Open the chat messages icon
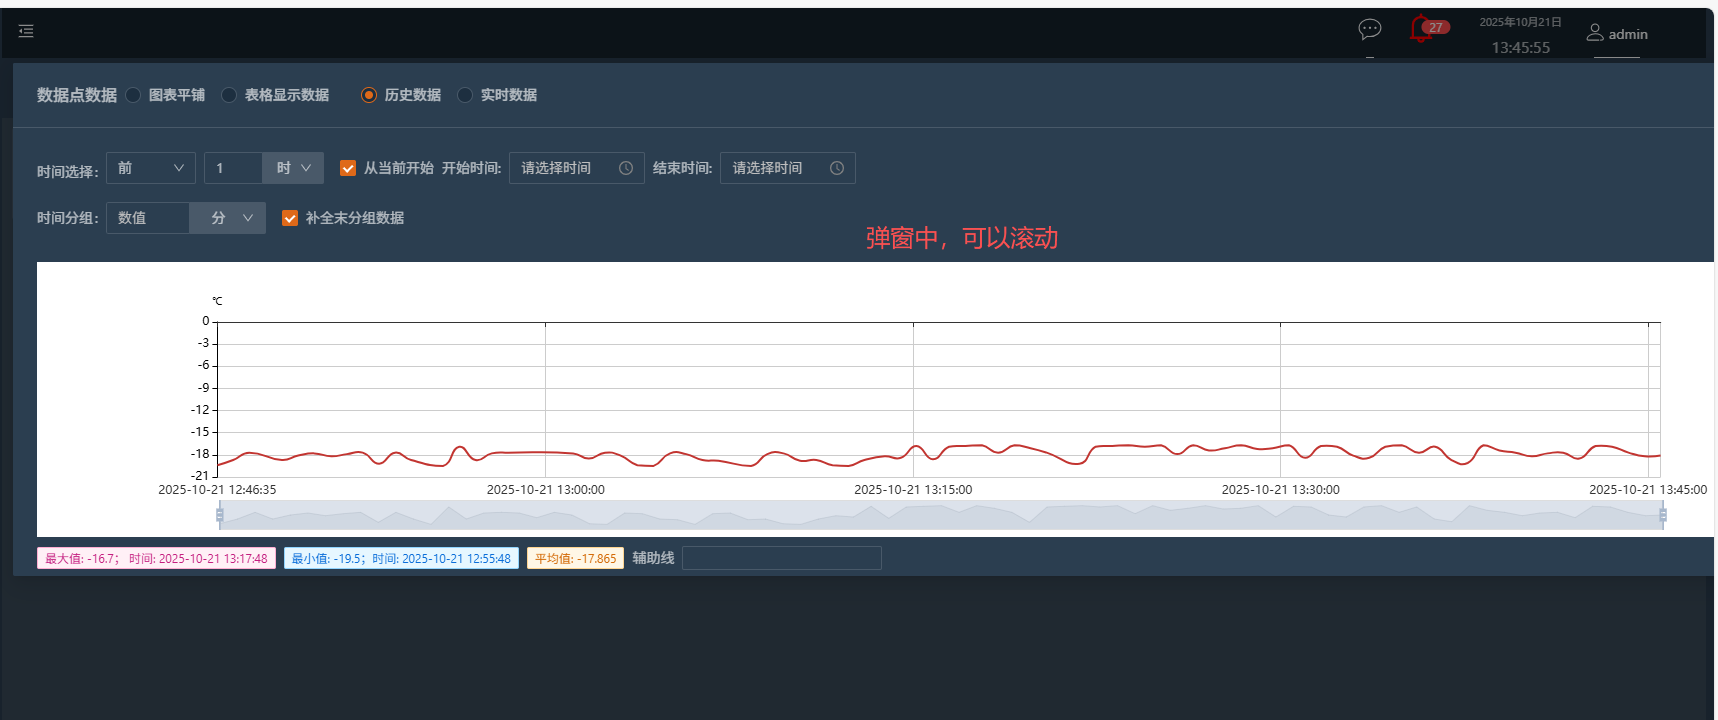This screenshot has height=720, width=1718. click(x=1369, y=29)
